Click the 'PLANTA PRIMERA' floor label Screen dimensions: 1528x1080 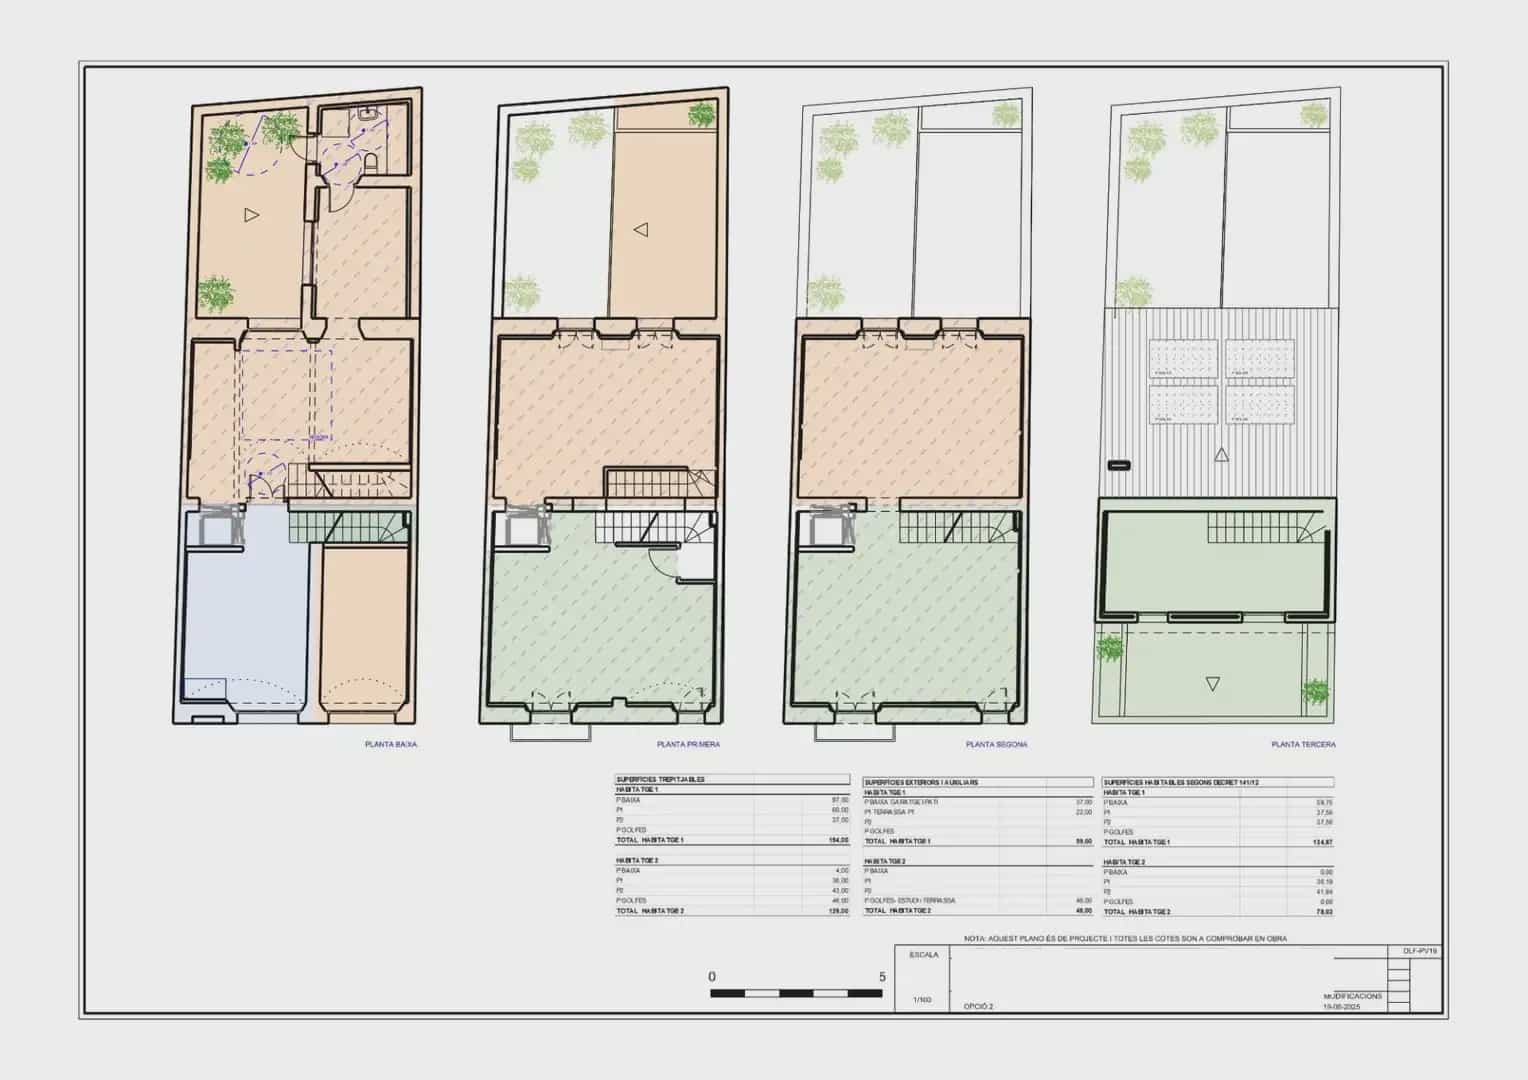(x=688, y=745)
